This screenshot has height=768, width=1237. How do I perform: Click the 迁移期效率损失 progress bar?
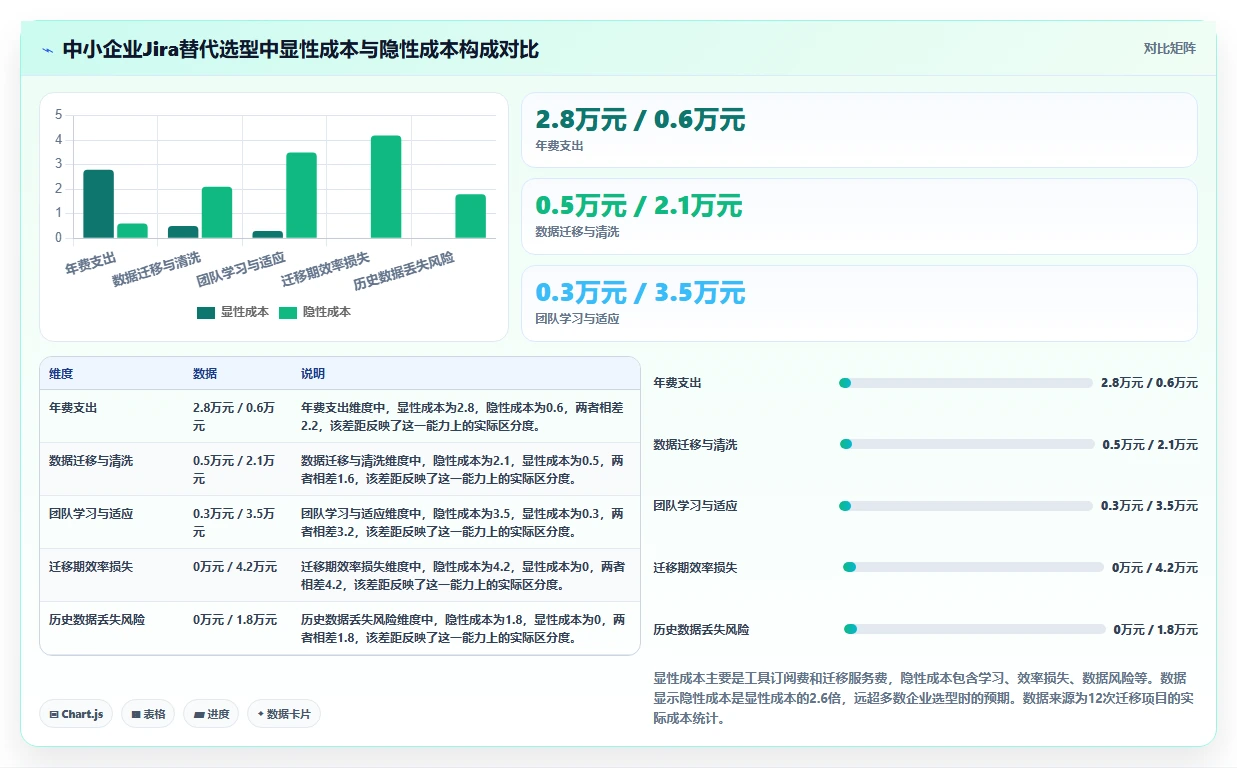[974, 567]
